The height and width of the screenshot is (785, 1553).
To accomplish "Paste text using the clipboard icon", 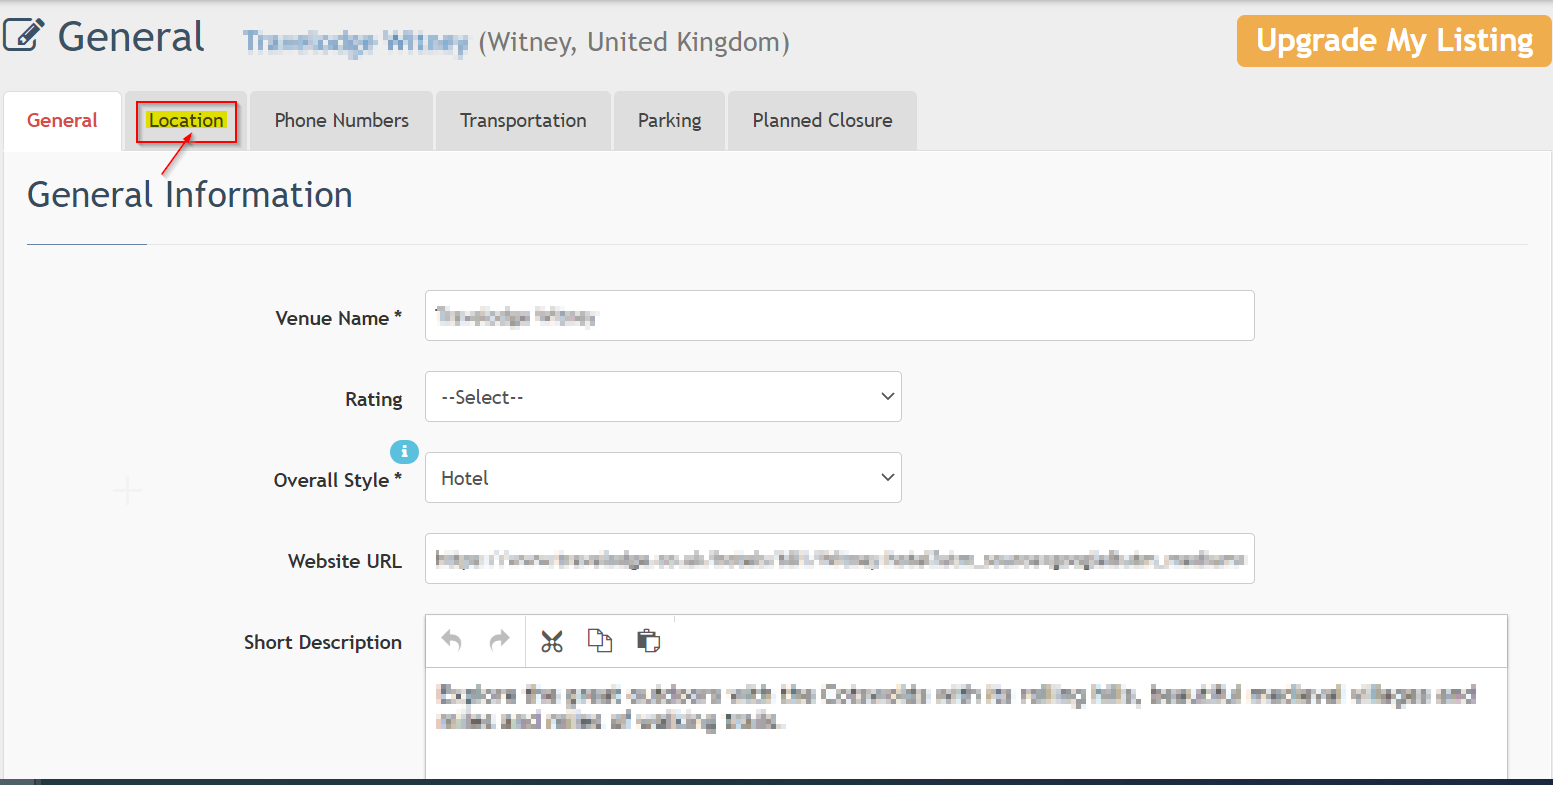I will [648, 641].
